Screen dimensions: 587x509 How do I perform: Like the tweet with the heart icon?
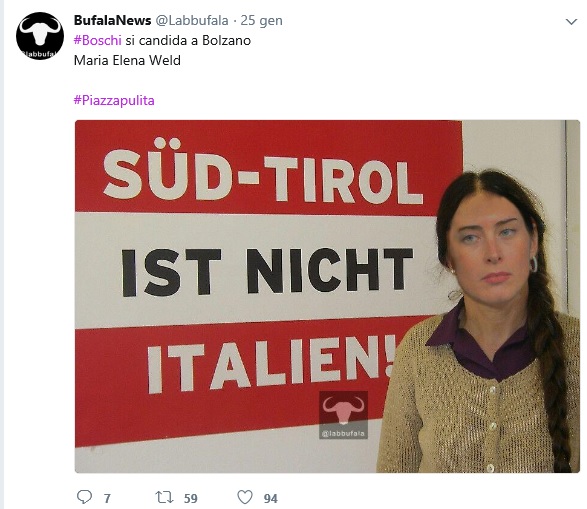(x=245, y=497)
